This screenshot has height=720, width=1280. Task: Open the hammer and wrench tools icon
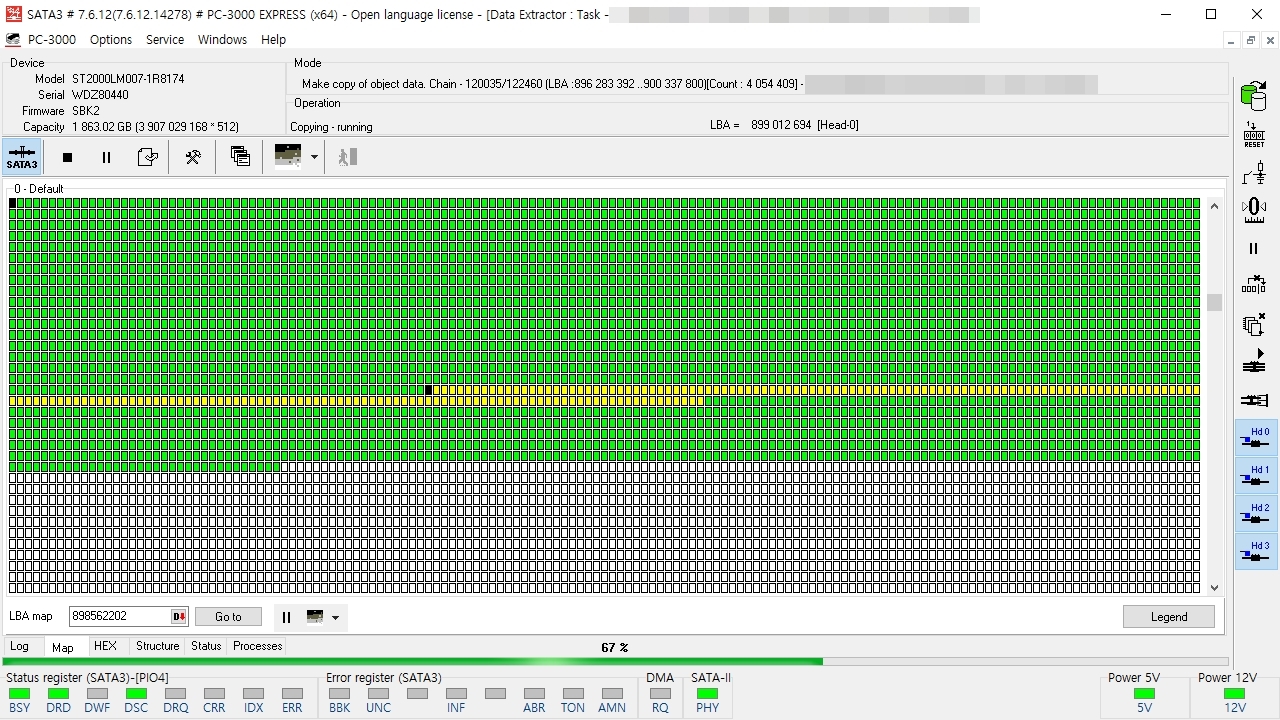click(193, 157)
